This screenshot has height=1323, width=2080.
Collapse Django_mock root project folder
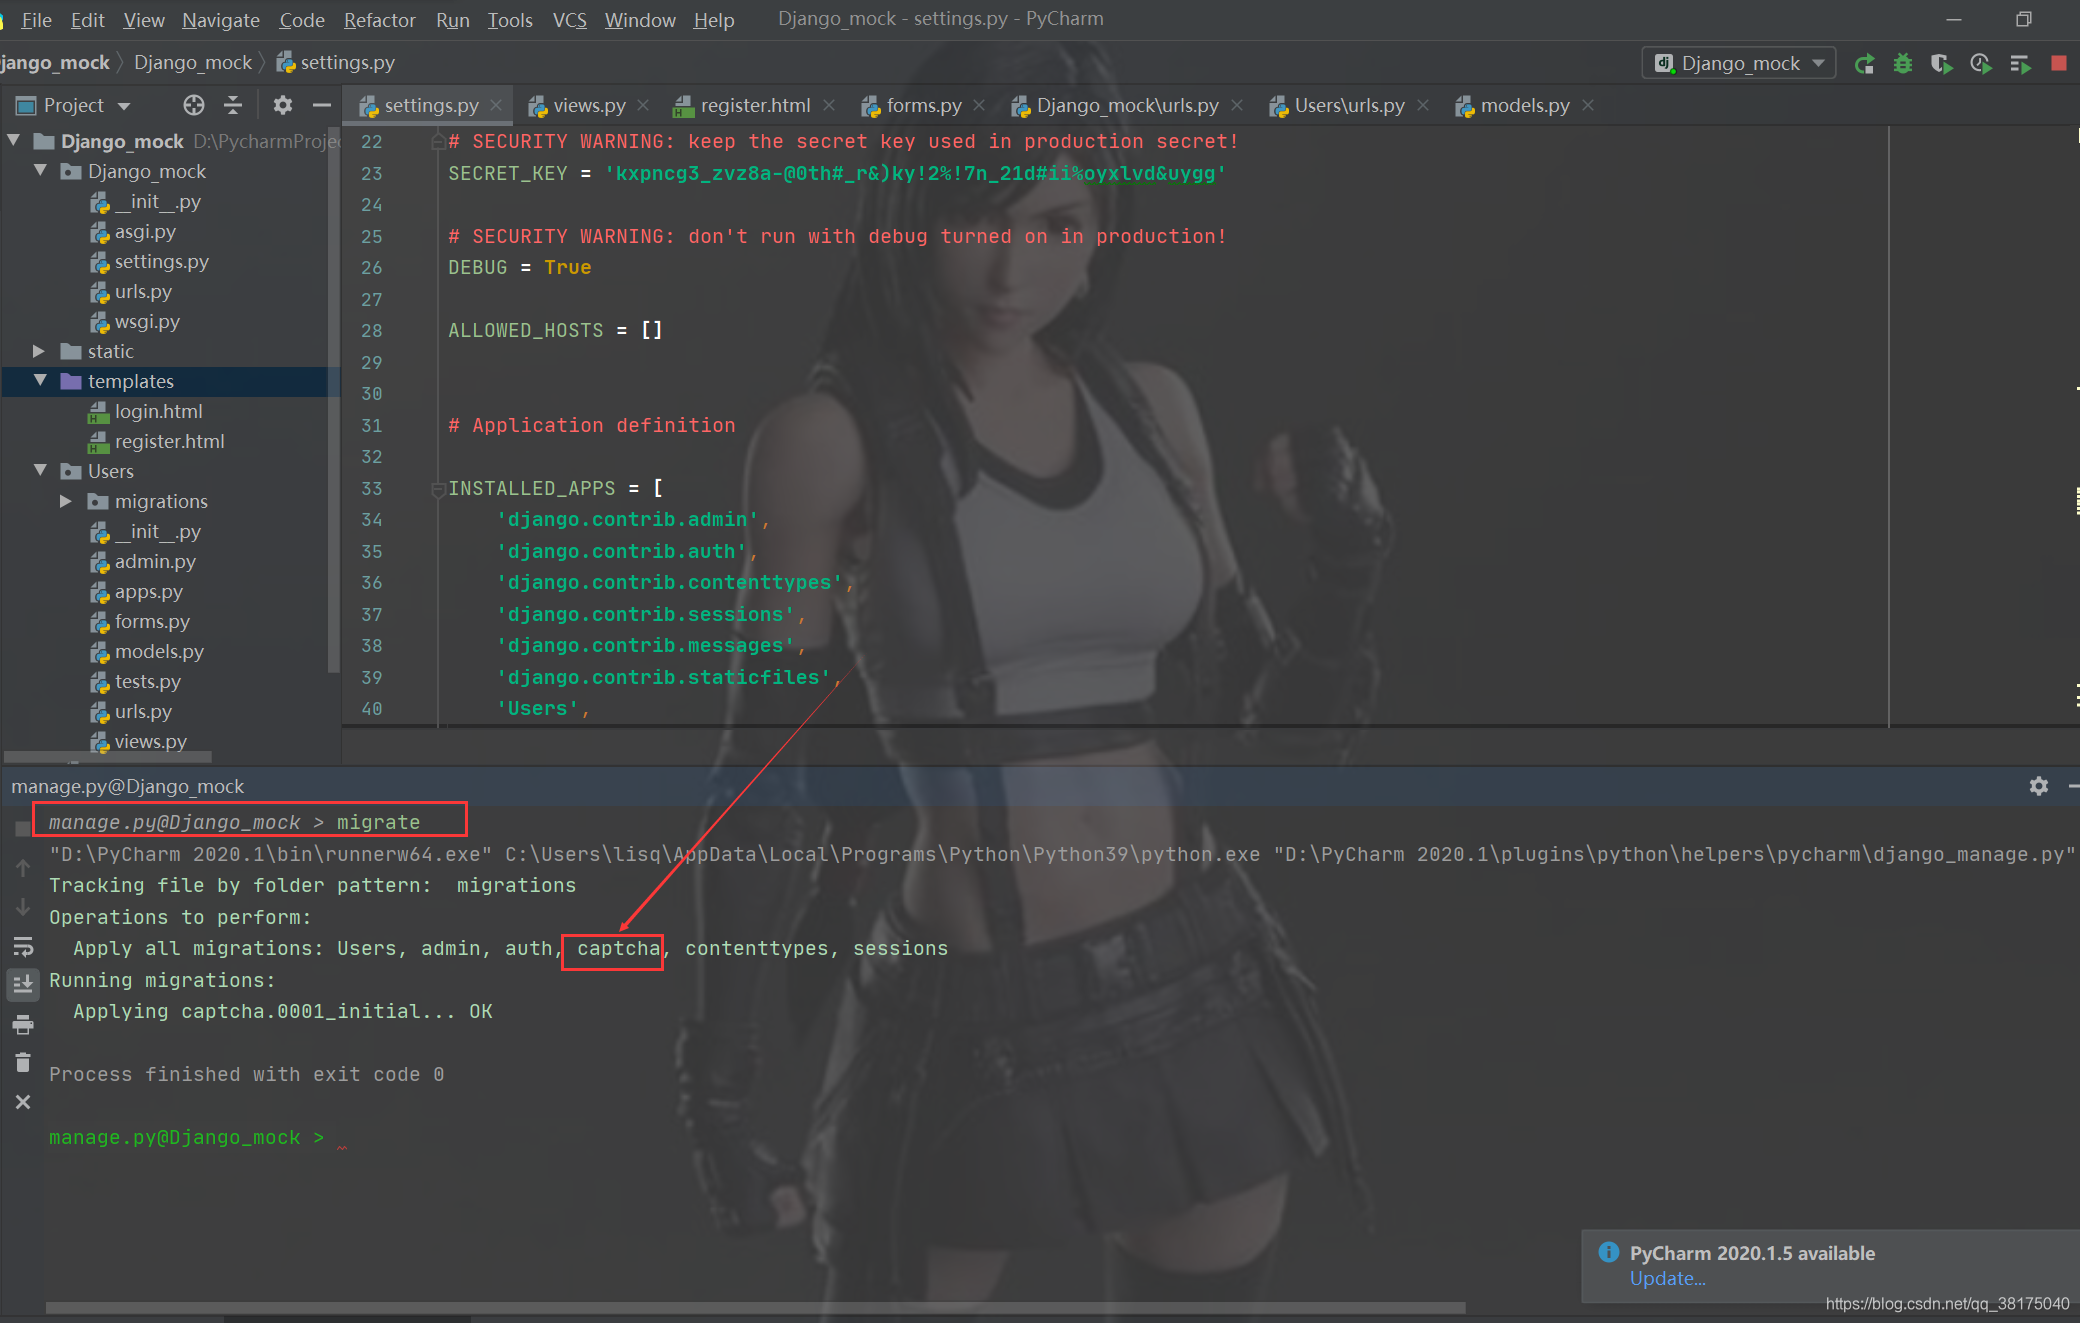click(14, 141)
